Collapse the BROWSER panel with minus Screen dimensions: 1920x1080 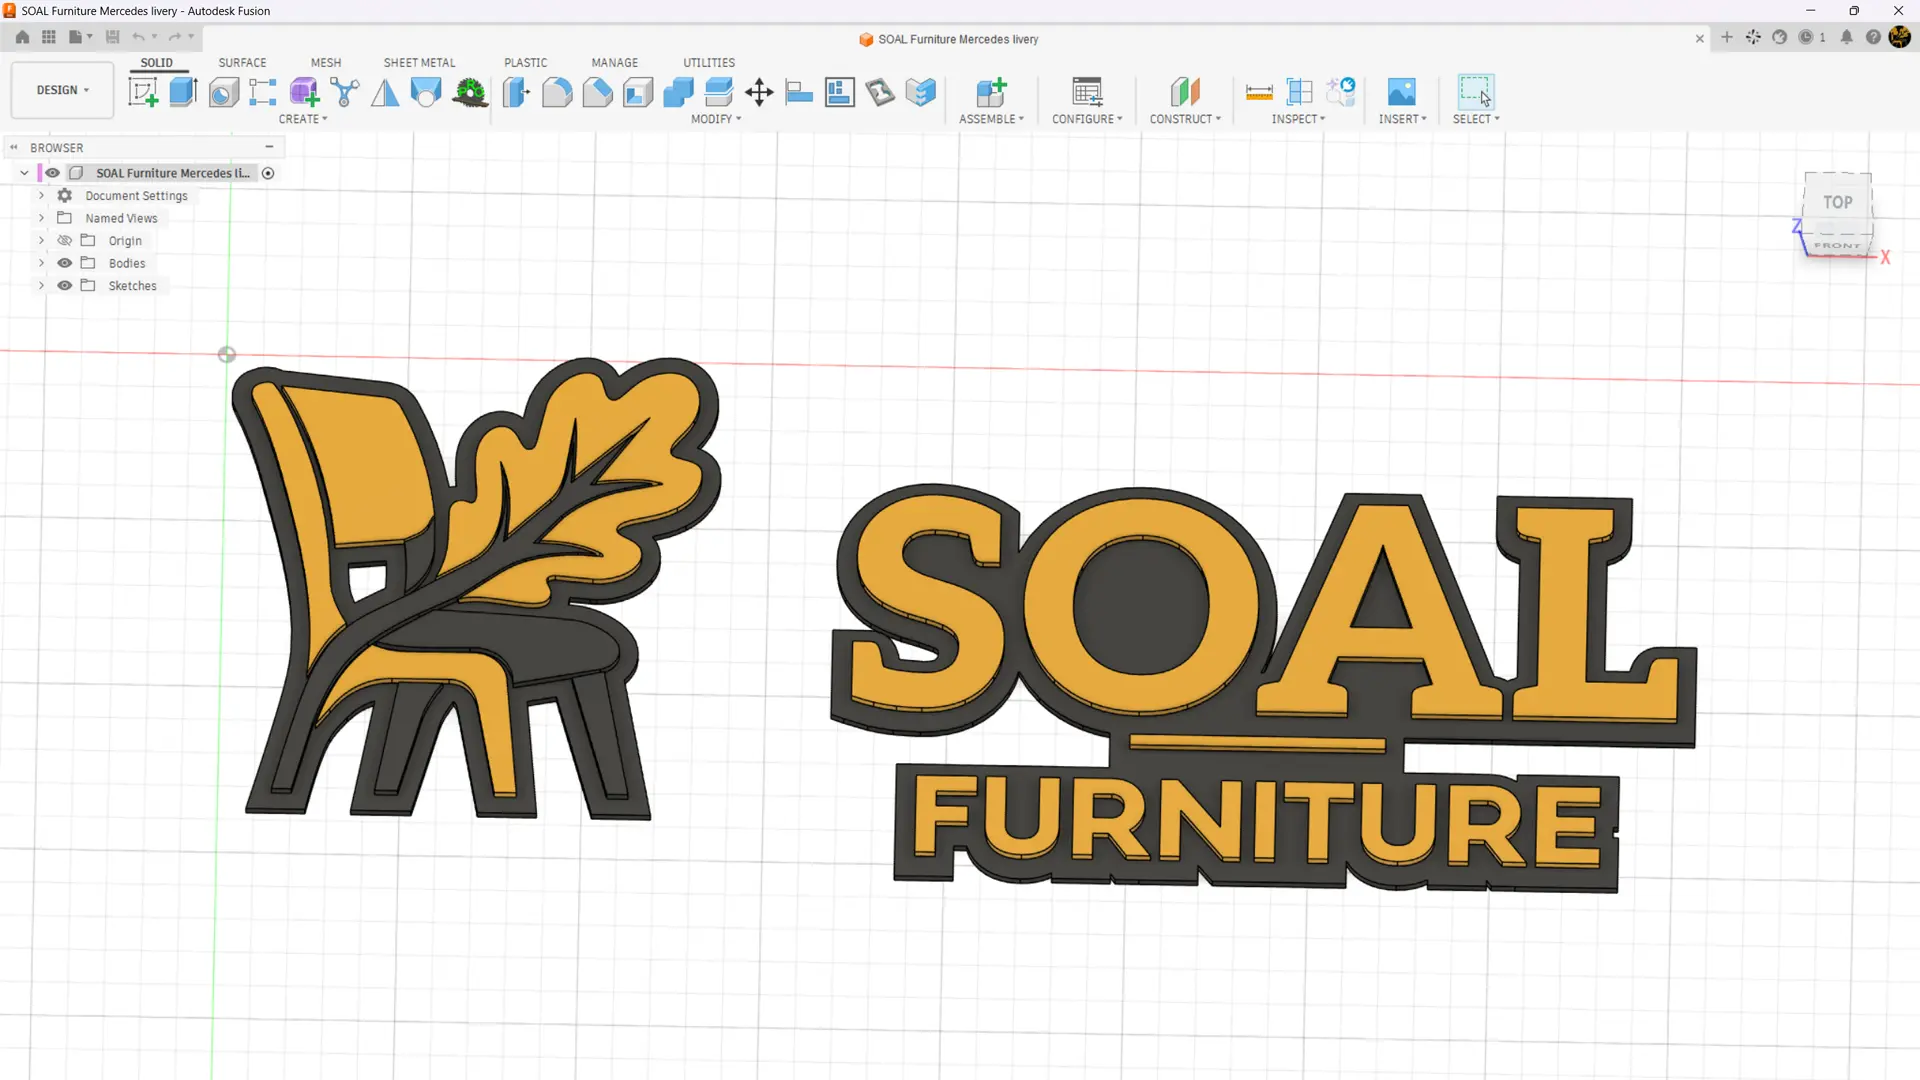[269, 147]
